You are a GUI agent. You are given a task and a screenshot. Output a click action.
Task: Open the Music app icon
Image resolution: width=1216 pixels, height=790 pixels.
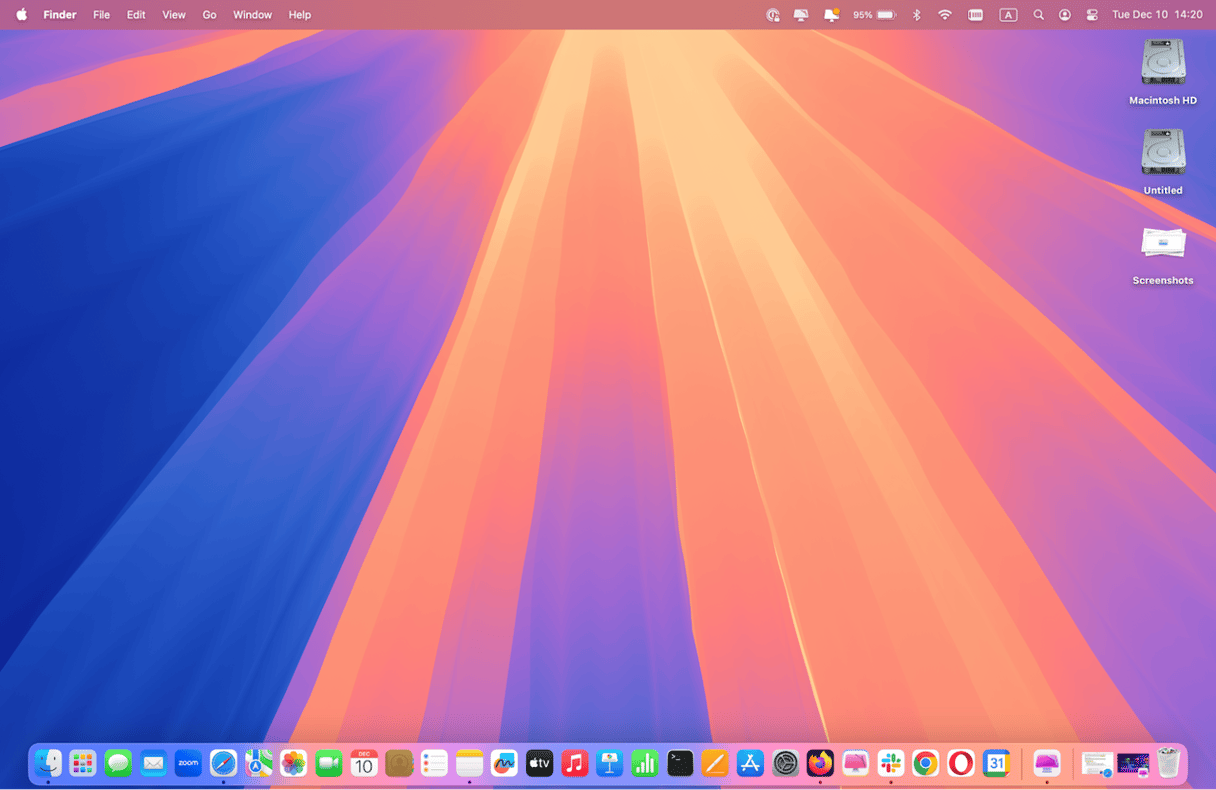coord(574,764)
